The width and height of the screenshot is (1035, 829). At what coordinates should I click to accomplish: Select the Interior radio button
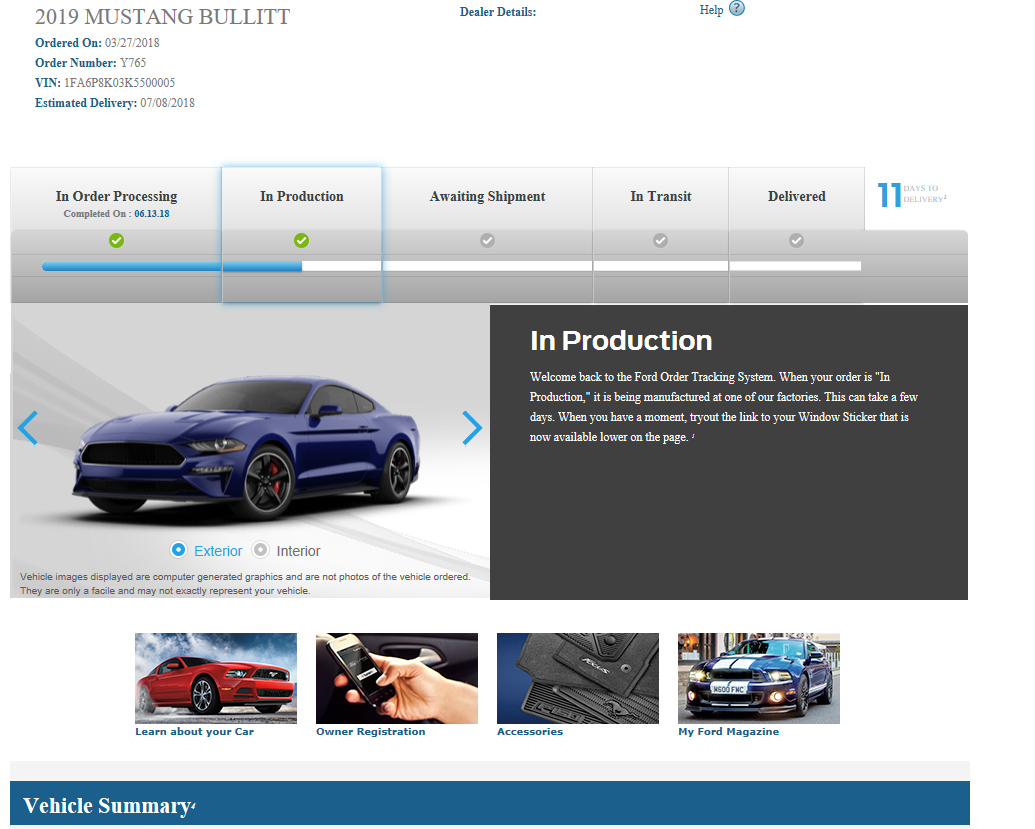pos(261,550)
